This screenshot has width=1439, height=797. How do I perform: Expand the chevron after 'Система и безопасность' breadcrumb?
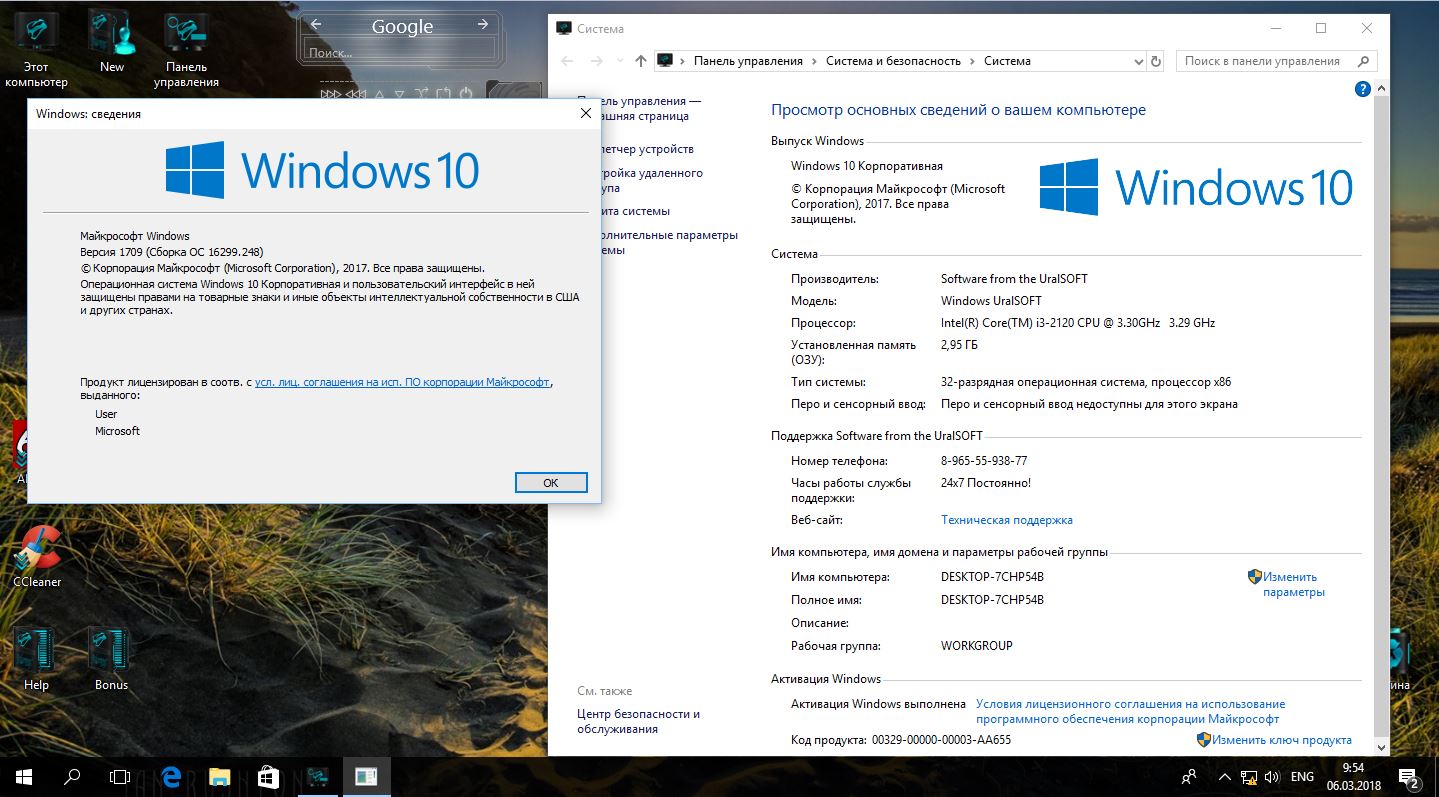pos(972,61)
